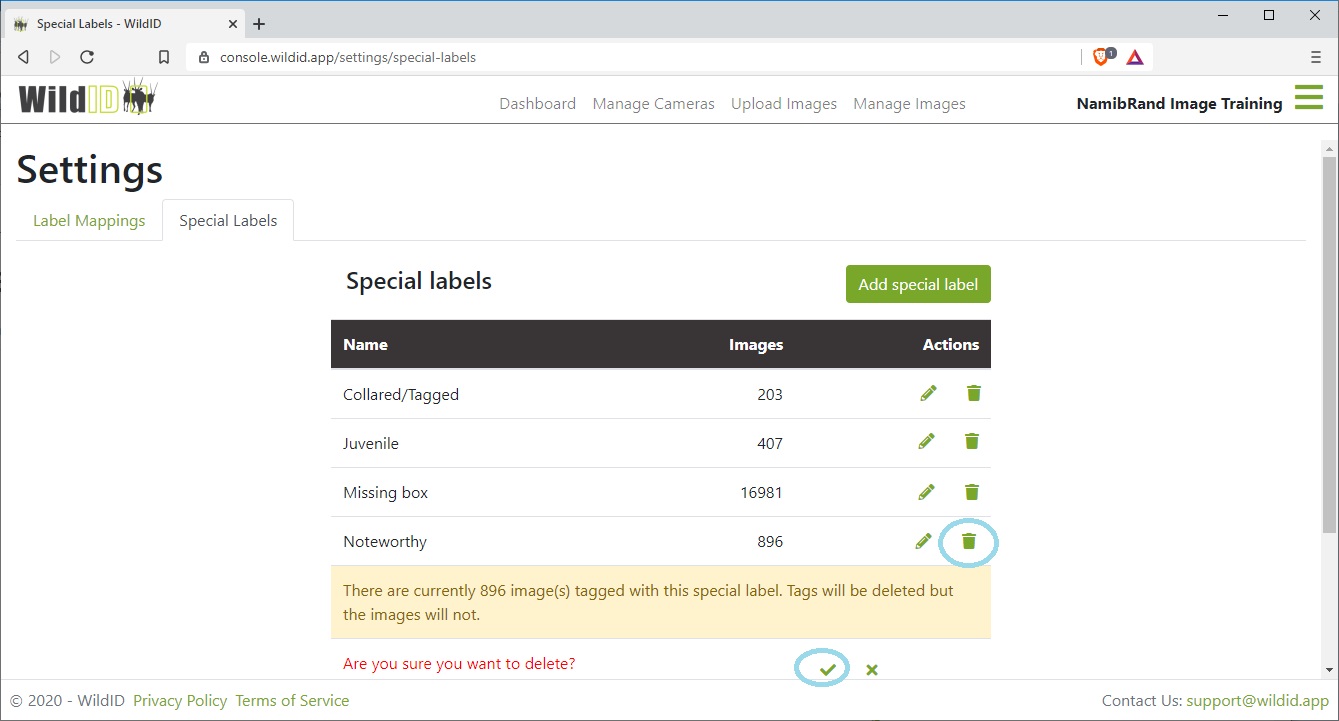Click the Name column header
This screenshot has height=721, width=1339.
pyautogui.click(x=365, y=345)
